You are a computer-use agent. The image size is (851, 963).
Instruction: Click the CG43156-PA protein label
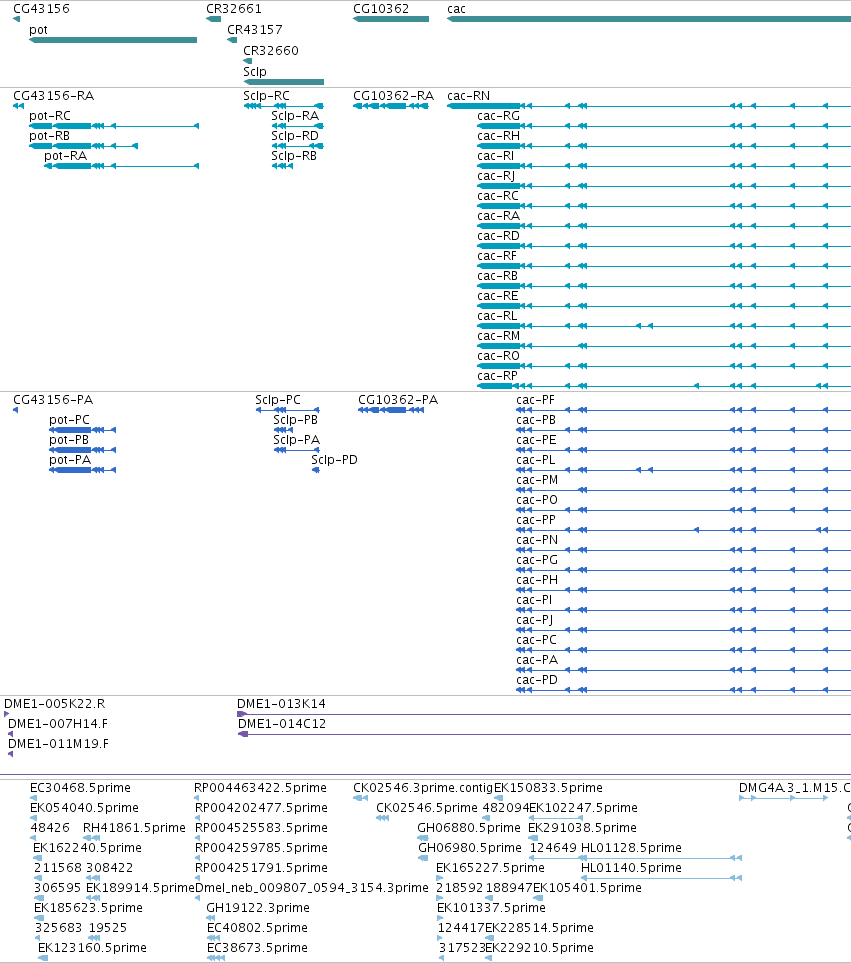point(53,400)
